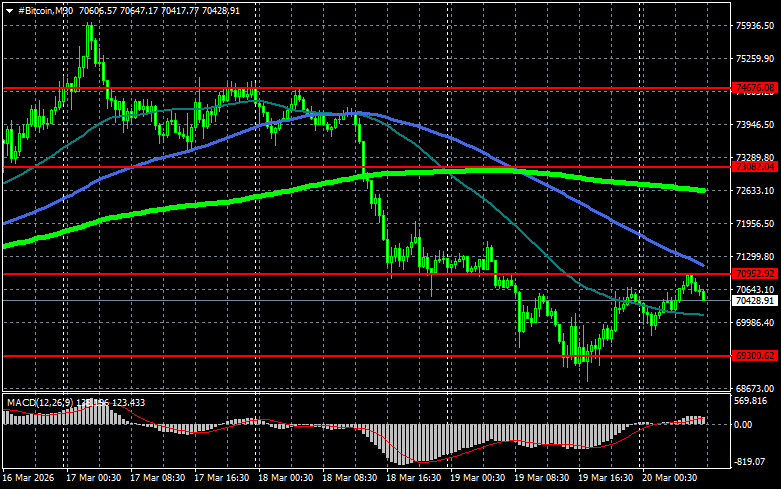Click the 75936.50 price scale value

pyautogui.click(x=755, y=25)
